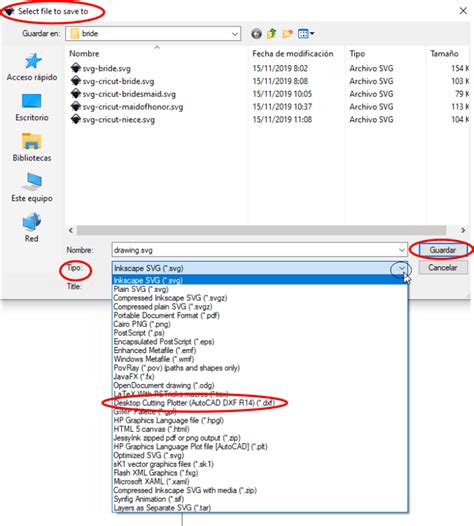Click the scroll left arrow

(x=71, y=230)
